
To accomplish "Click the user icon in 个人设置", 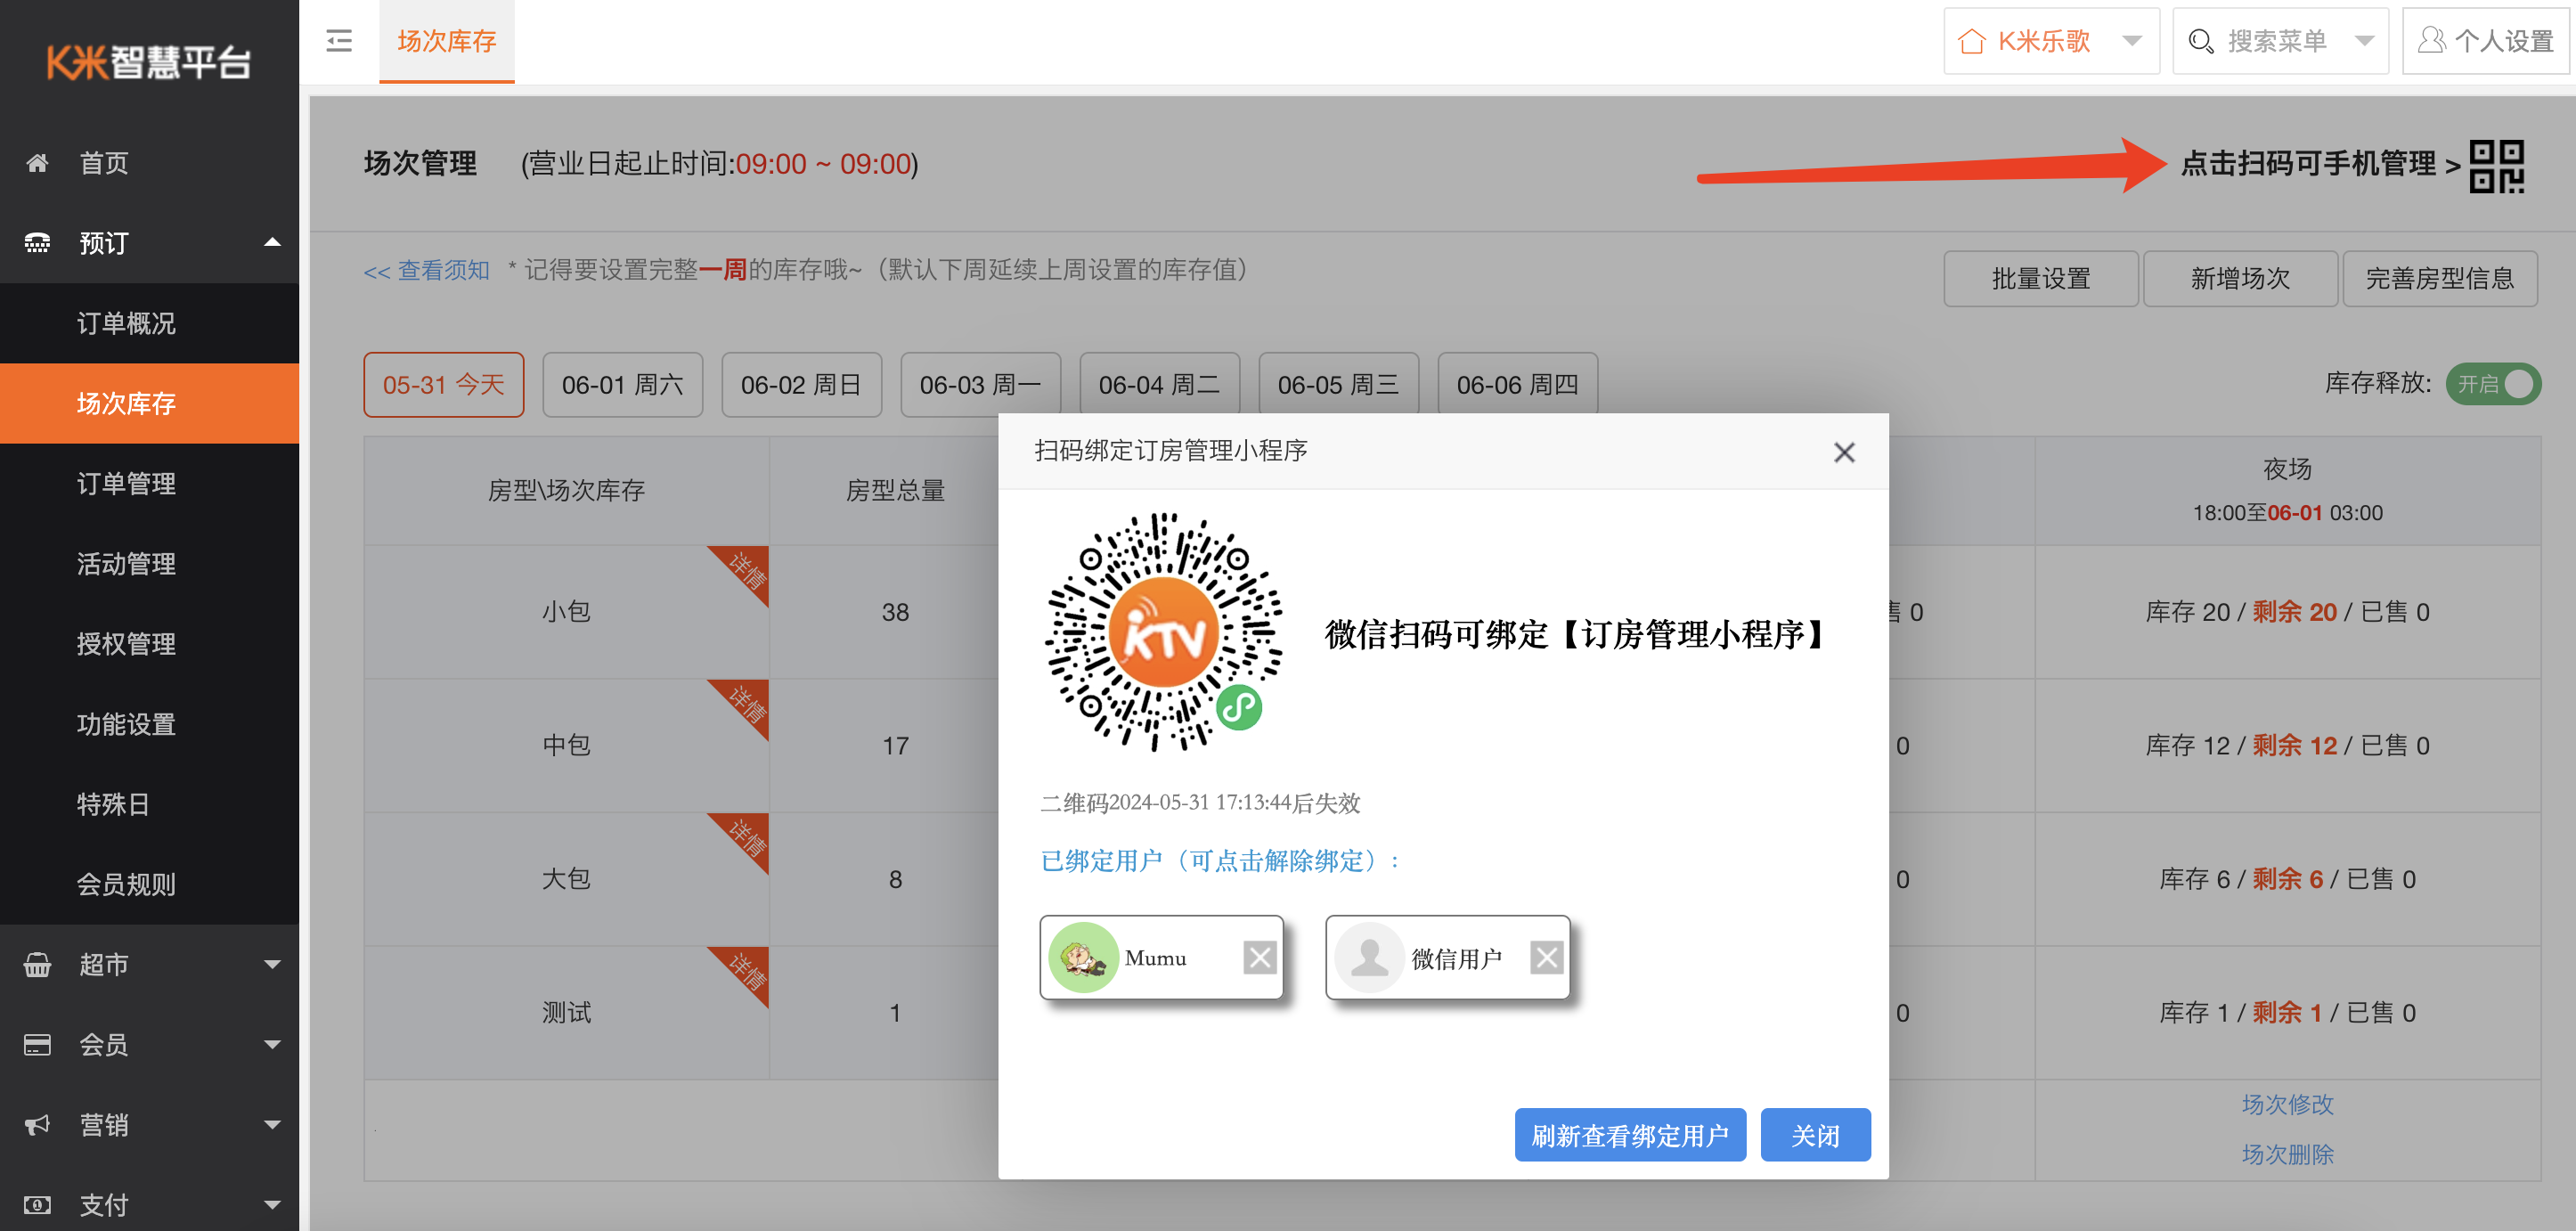I will pyautogui.click(x=2431, y=41).
